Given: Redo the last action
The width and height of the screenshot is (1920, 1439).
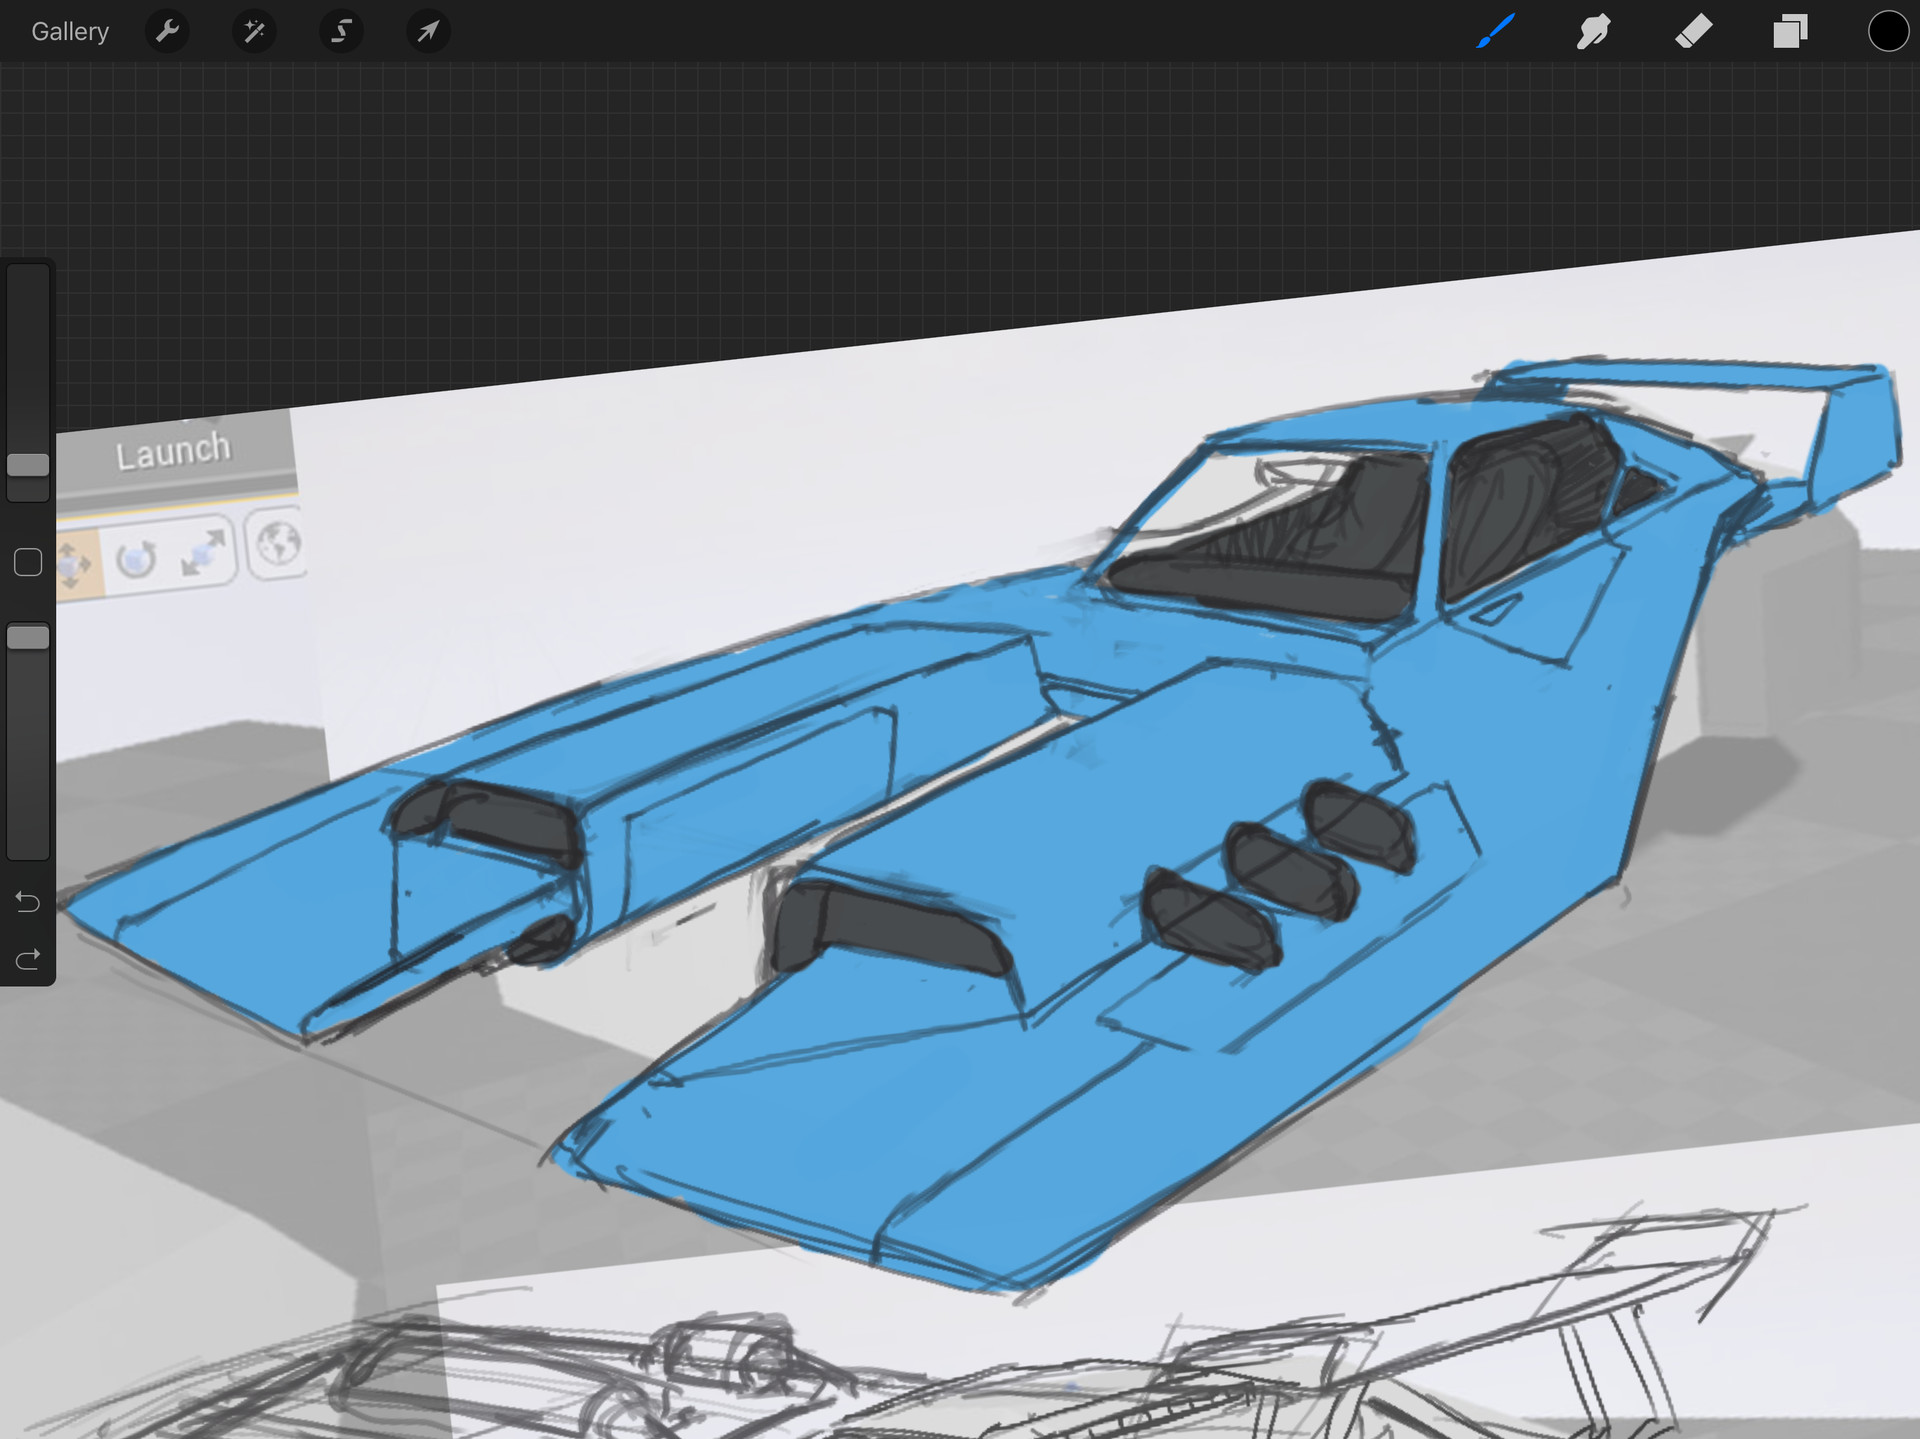Looking at the screenshot, I should click(x=28, y=959).
